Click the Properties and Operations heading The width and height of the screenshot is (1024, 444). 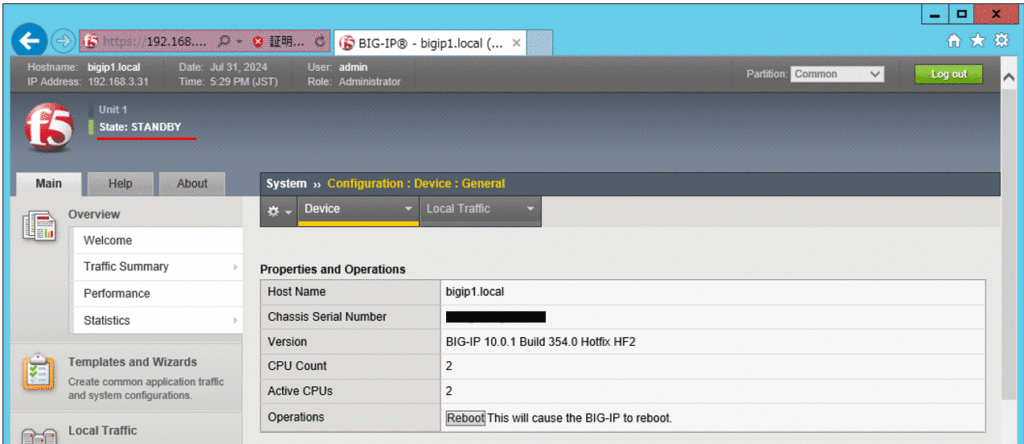pyautogui.click(x=332, y=269)
